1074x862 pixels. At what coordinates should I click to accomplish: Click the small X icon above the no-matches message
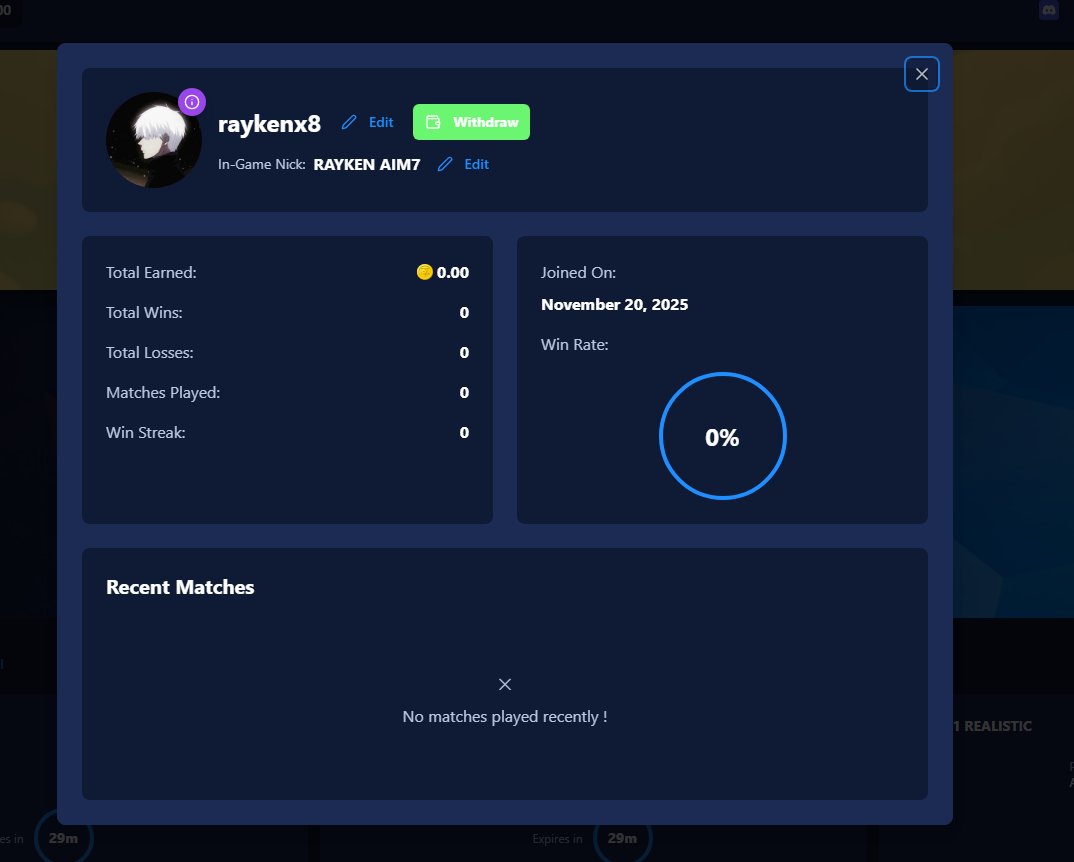click(x=505, y=684)
